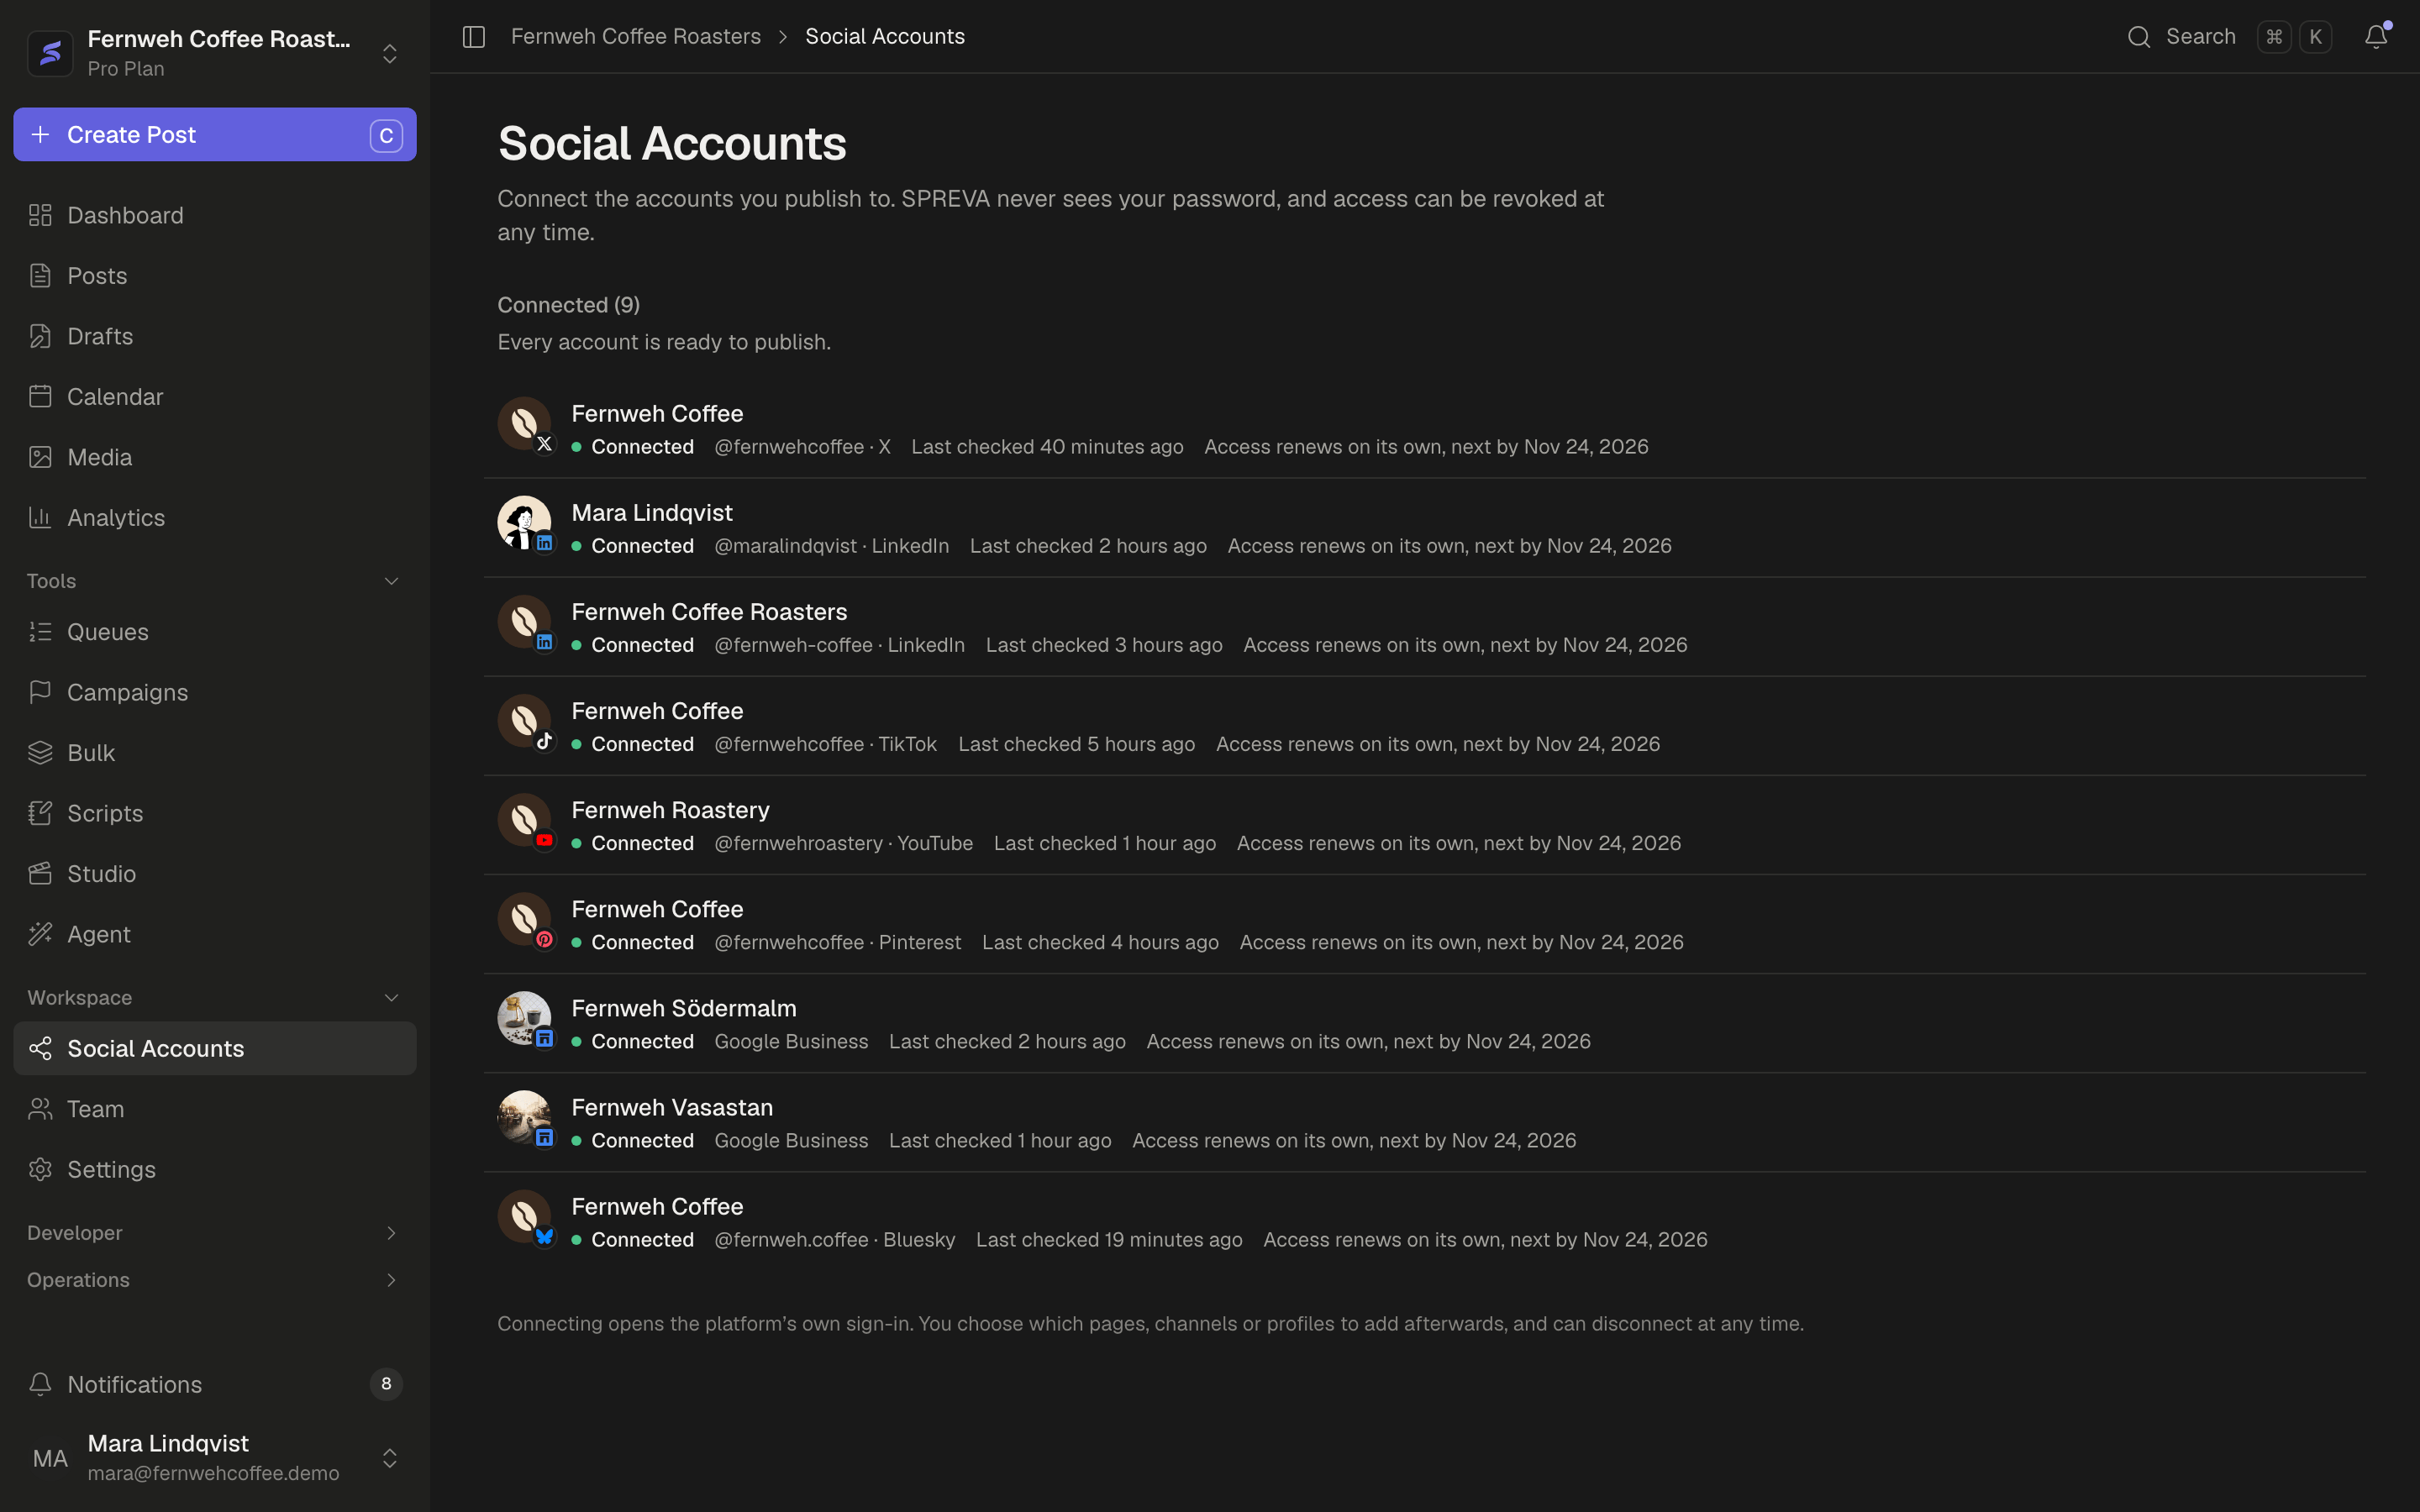
Task: Click the Fernweh Vasastan avatar
Action: (x=524, y=1117)
